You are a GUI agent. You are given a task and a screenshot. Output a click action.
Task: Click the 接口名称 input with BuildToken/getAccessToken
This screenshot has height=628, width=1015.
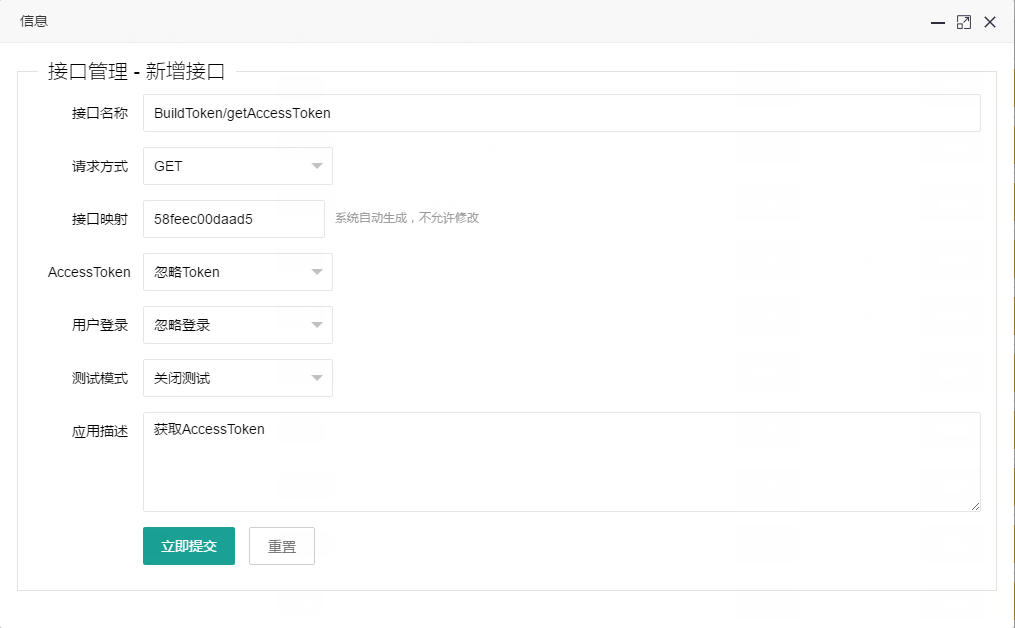coord(561,113)
